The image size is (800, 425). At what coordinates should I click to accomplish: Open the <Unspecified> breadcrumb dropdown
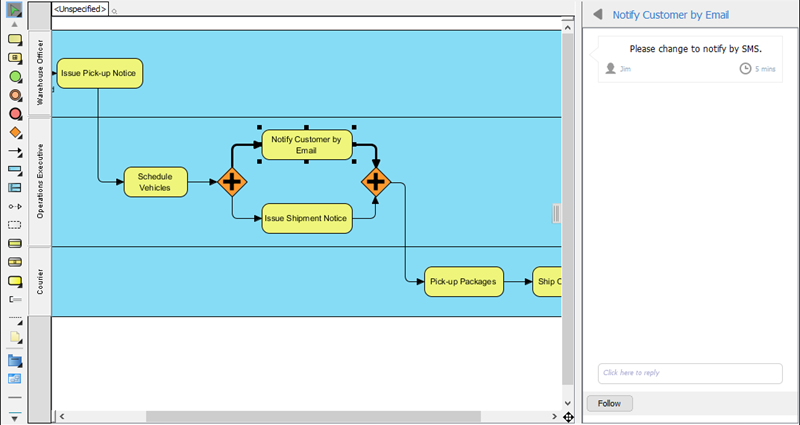[x=80, y=9]
